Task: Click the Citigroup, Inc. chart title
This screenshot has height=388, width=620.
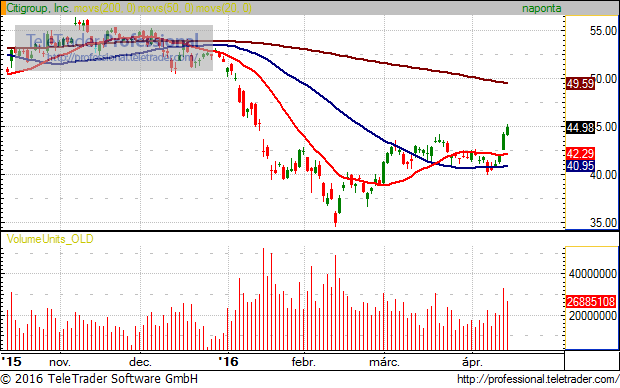Action: (x=39, y=8)
